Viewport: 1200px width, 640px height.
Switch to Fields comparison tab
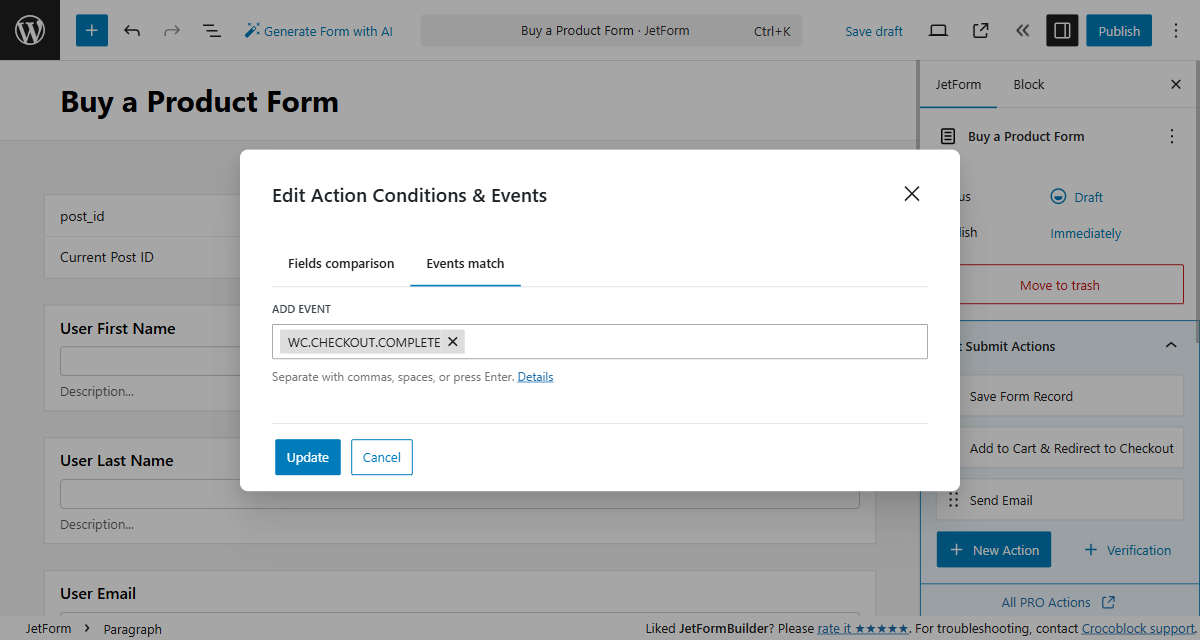click(x=341, y=264)
